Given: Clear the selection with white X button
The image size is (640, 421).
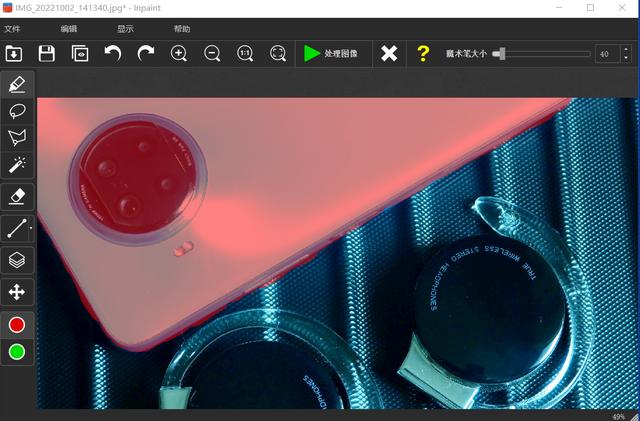Looking at the screenshot, I should click(x=389, y=53).
